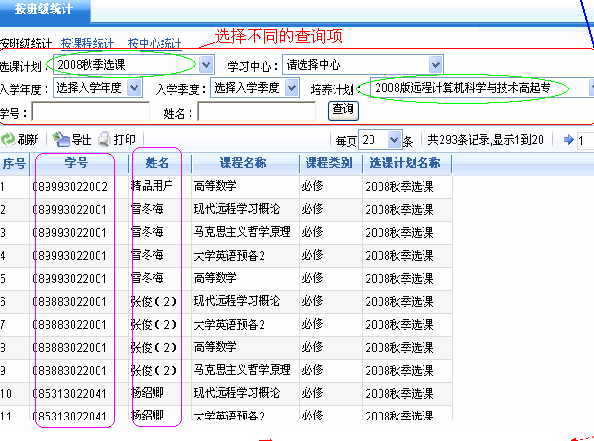This screenshot has width=594, height=441.
Task: Click the 姓名 input field
Action: tap(256, 112)
